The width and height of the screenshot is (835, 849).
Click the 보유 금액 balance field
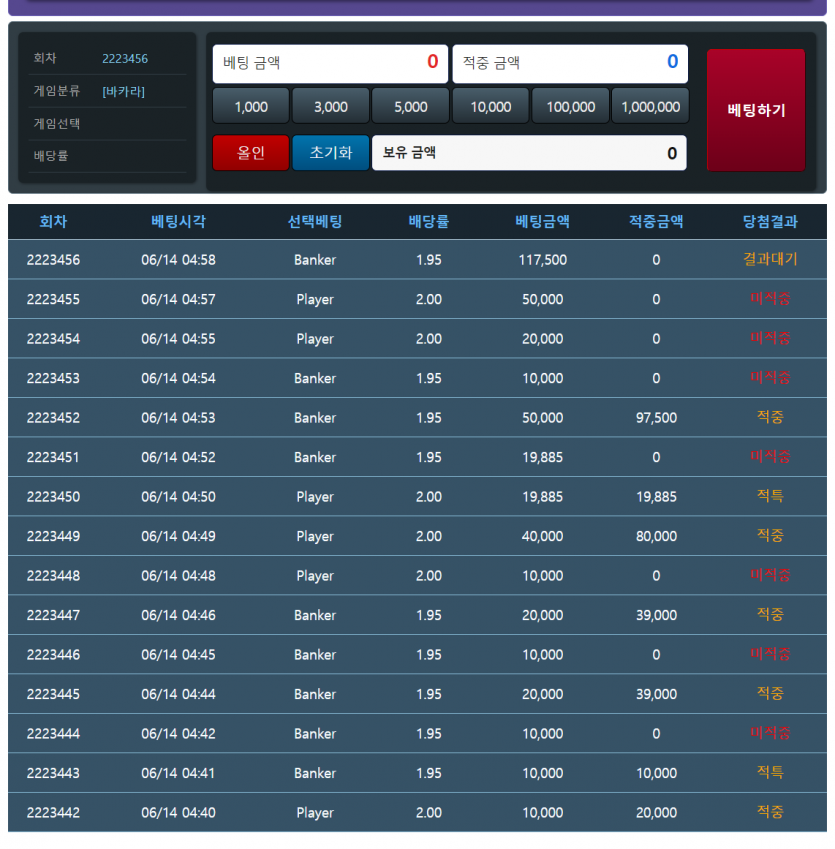tap(529, 153)
